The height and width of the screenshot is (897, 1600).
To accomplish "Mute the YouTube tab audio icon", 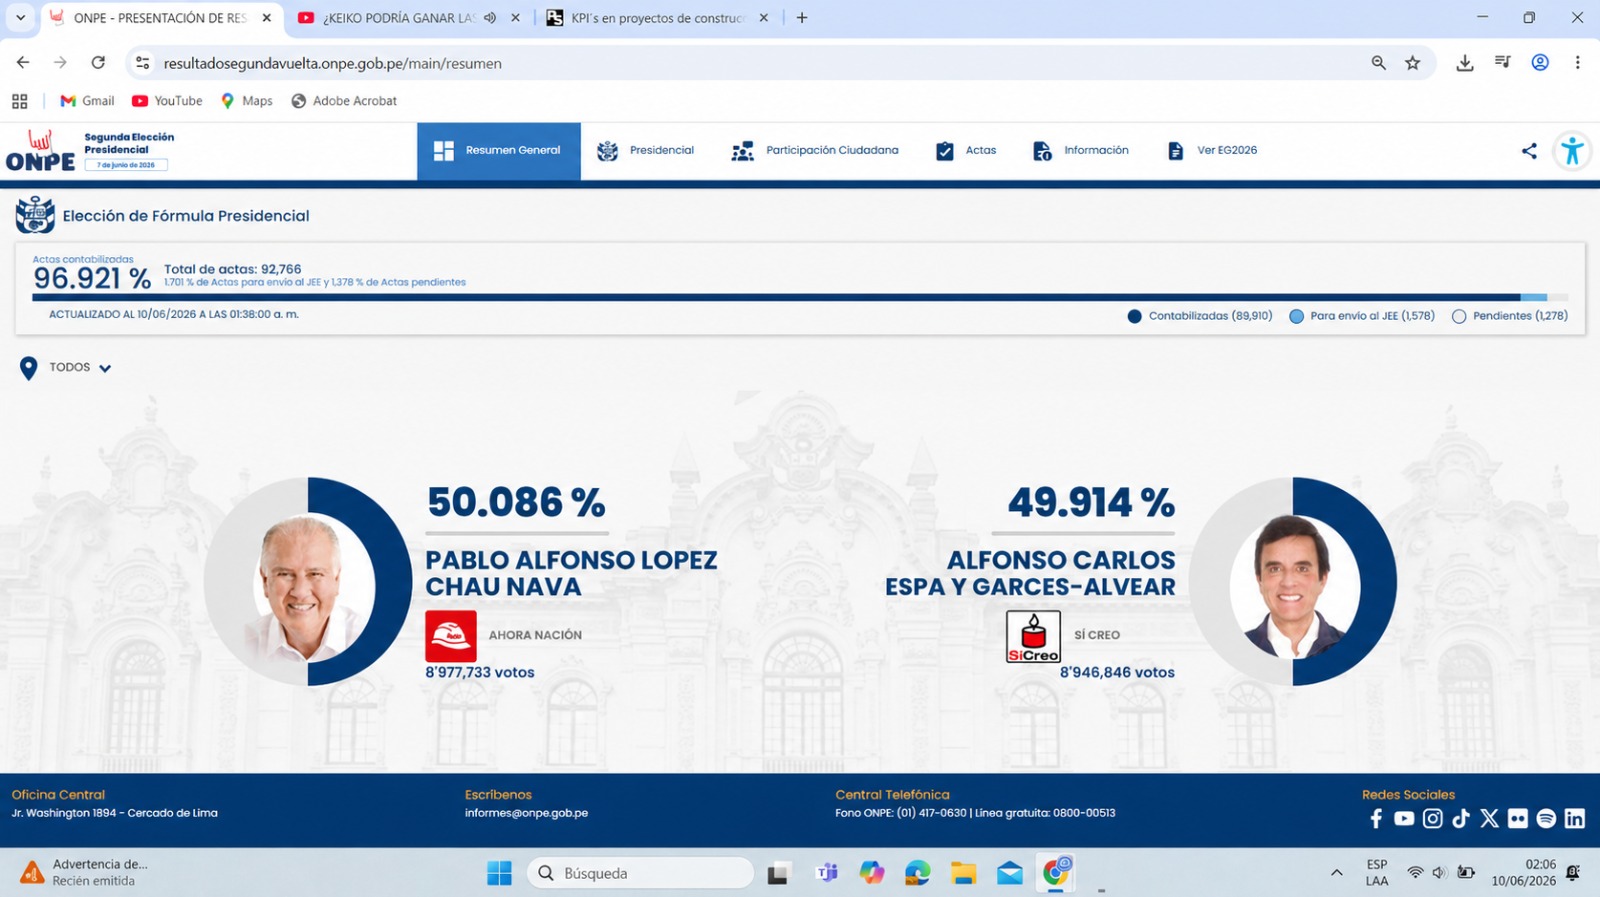I will pyautogui.click(x=490, y=18).
